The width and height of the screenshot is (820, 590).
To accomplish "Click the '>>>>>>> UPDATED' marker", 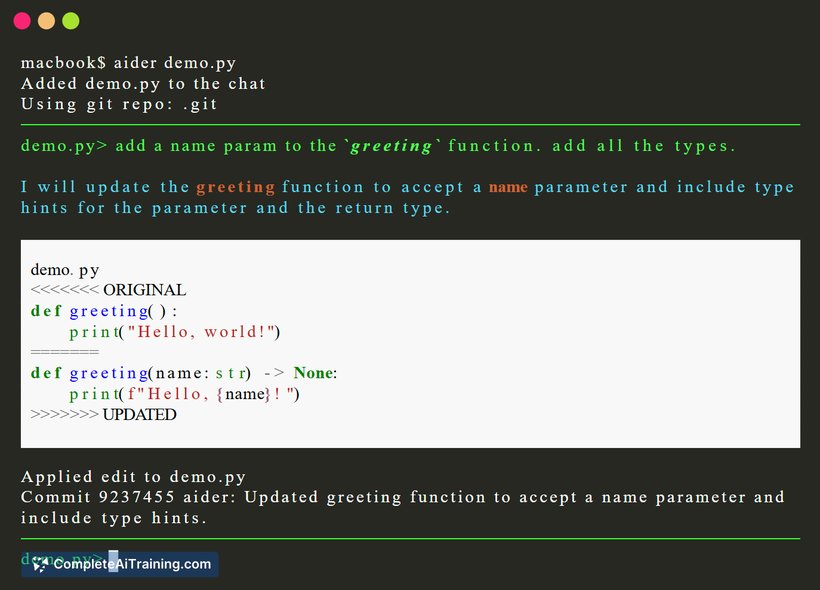I will [x=104, y=414].
